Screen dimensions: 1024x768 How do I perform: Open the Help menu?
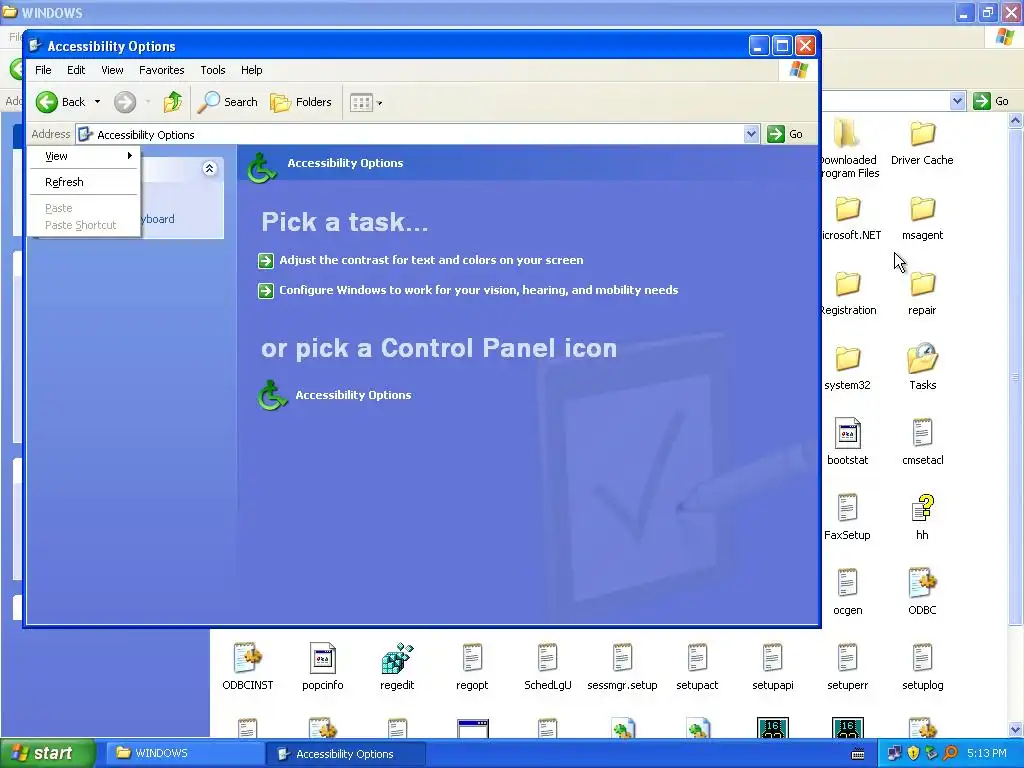(251, 70)
